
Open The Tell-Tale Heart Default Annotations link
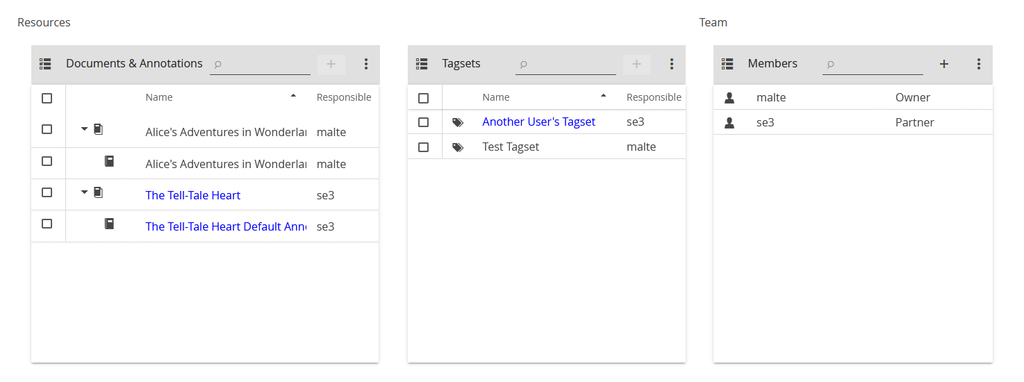[x=225, y=227]
